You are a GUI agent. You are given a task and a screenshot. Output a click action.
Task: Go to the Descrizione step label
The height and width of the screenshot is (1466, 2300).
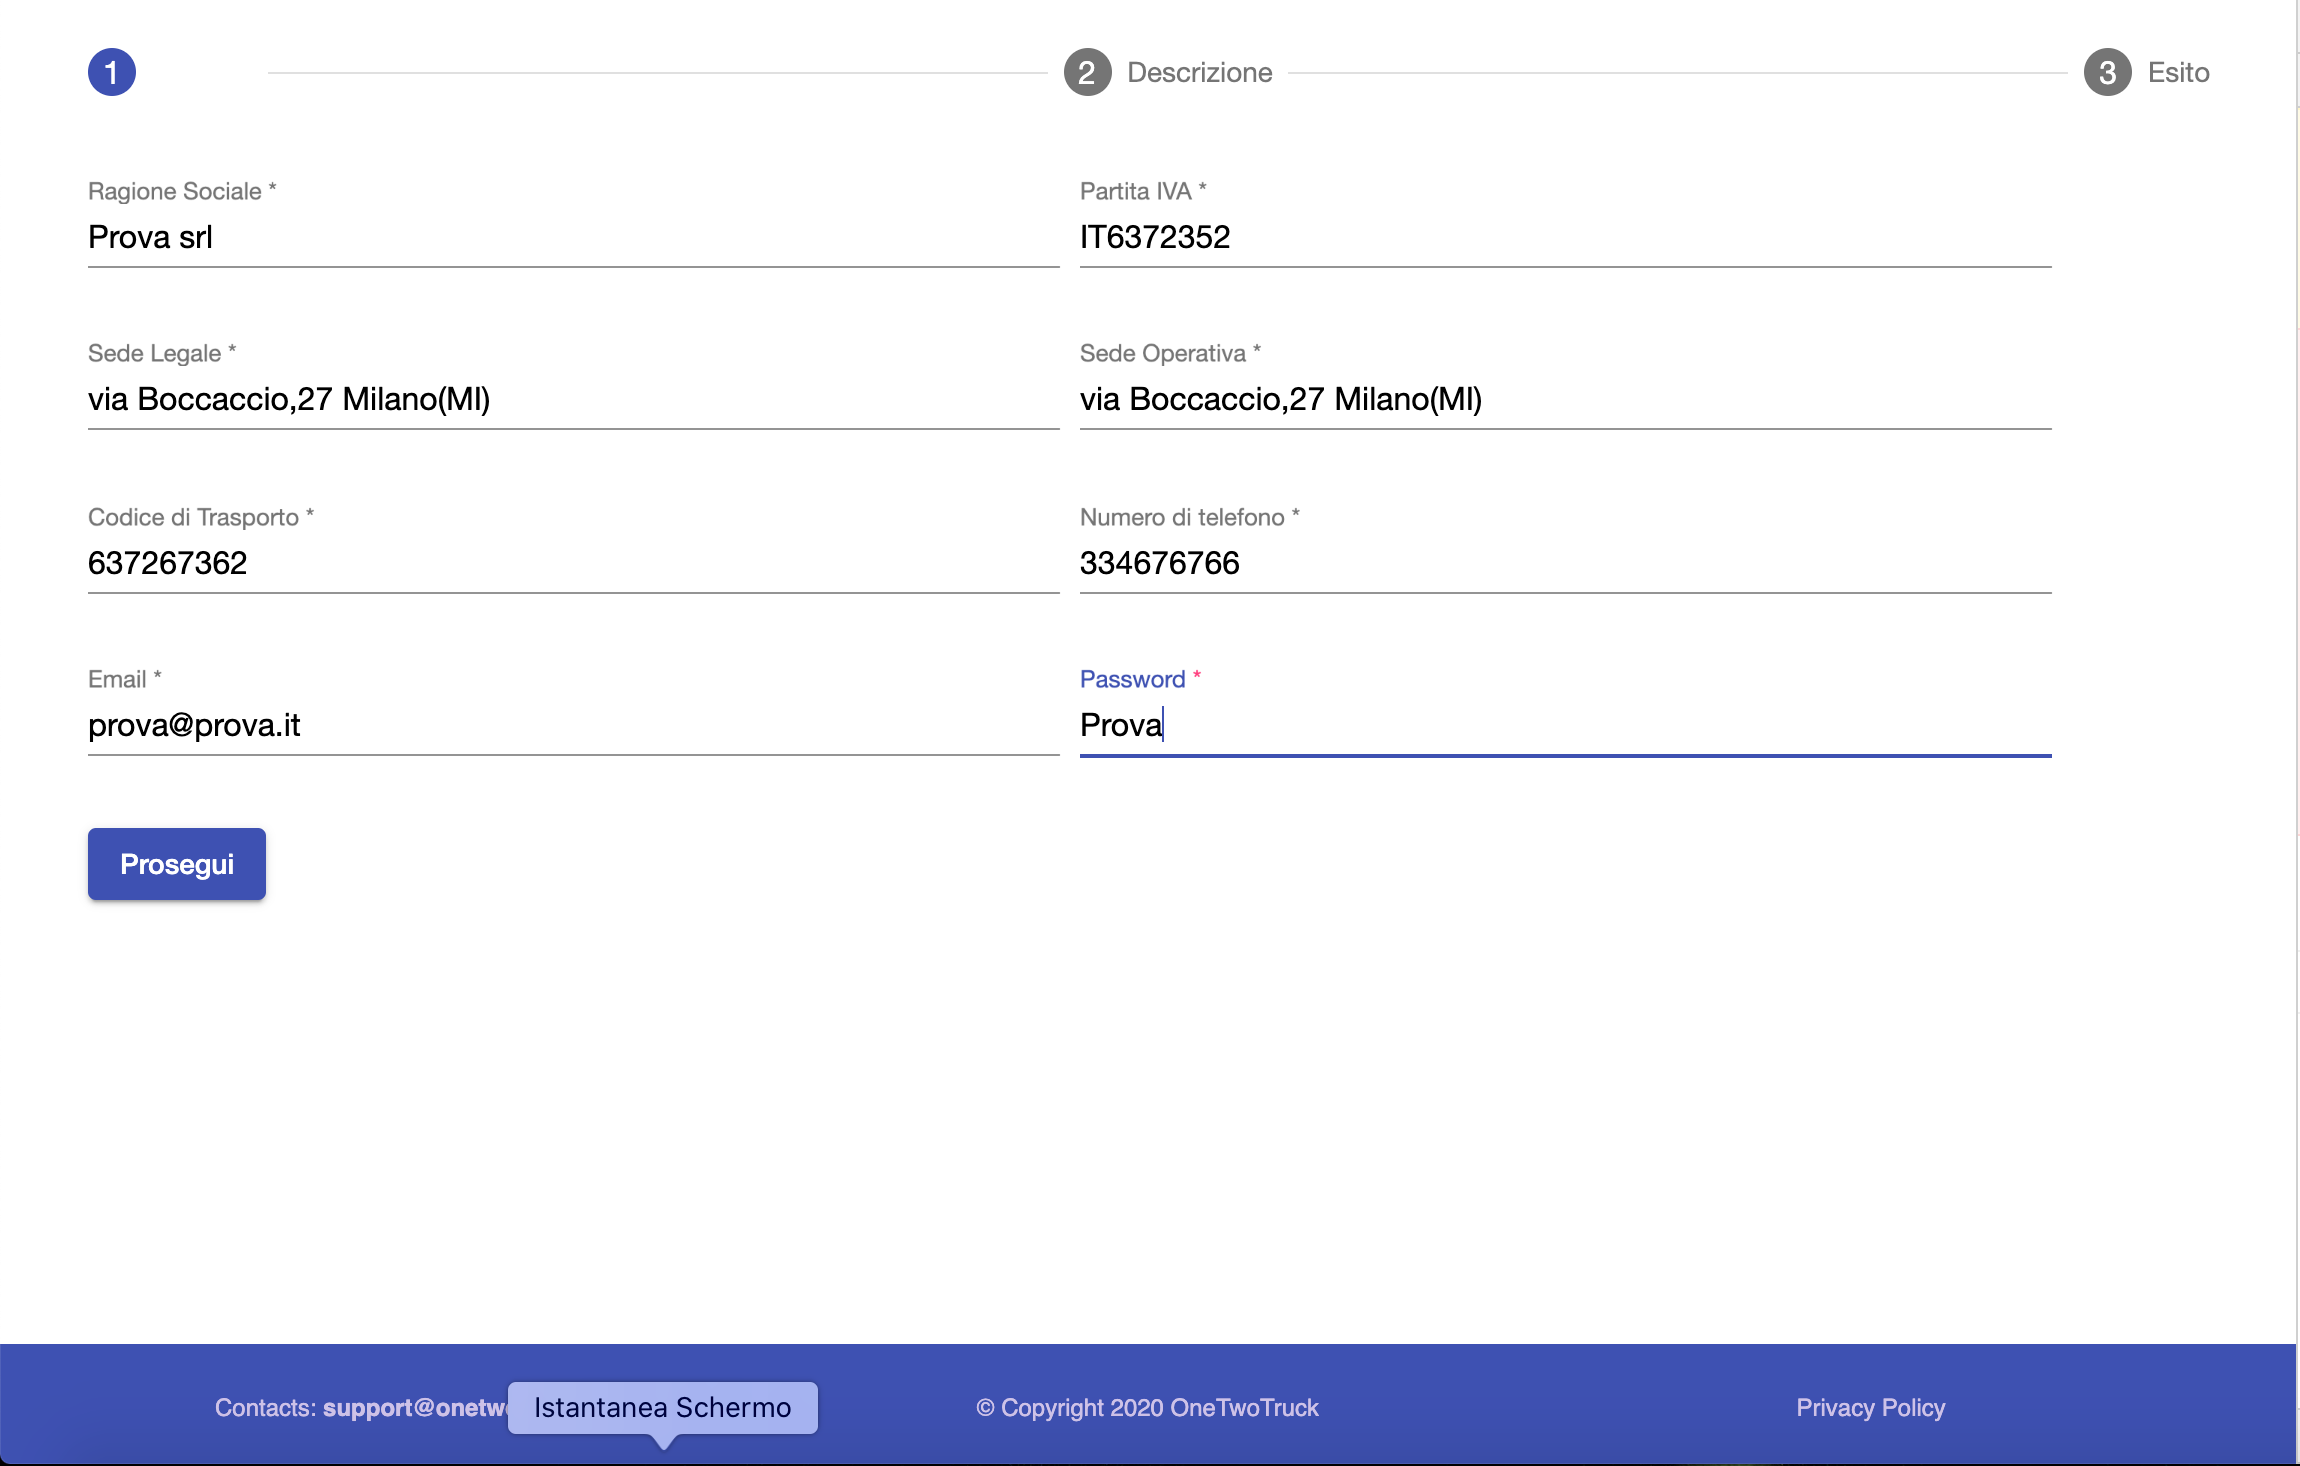1199,72
